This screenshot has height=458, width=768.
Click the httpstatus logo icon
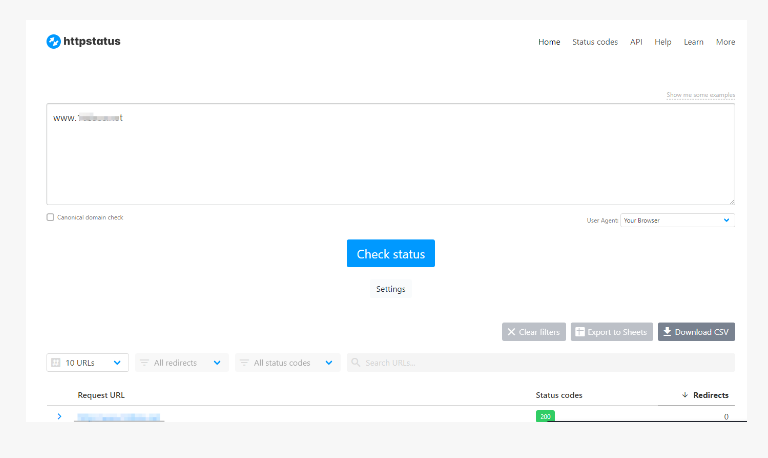tap(54, 42)
